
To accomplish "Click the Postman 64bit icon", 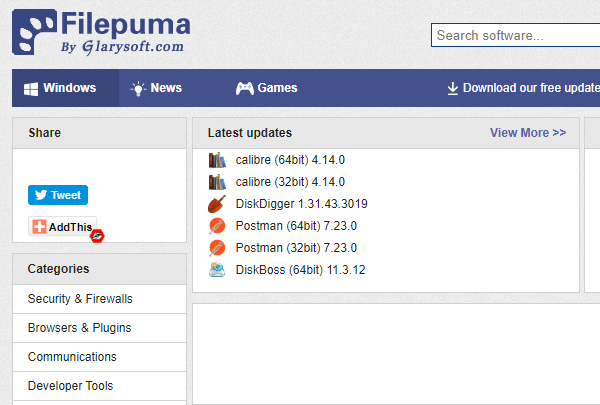I will pyautogui.click(x=217, y=226).
